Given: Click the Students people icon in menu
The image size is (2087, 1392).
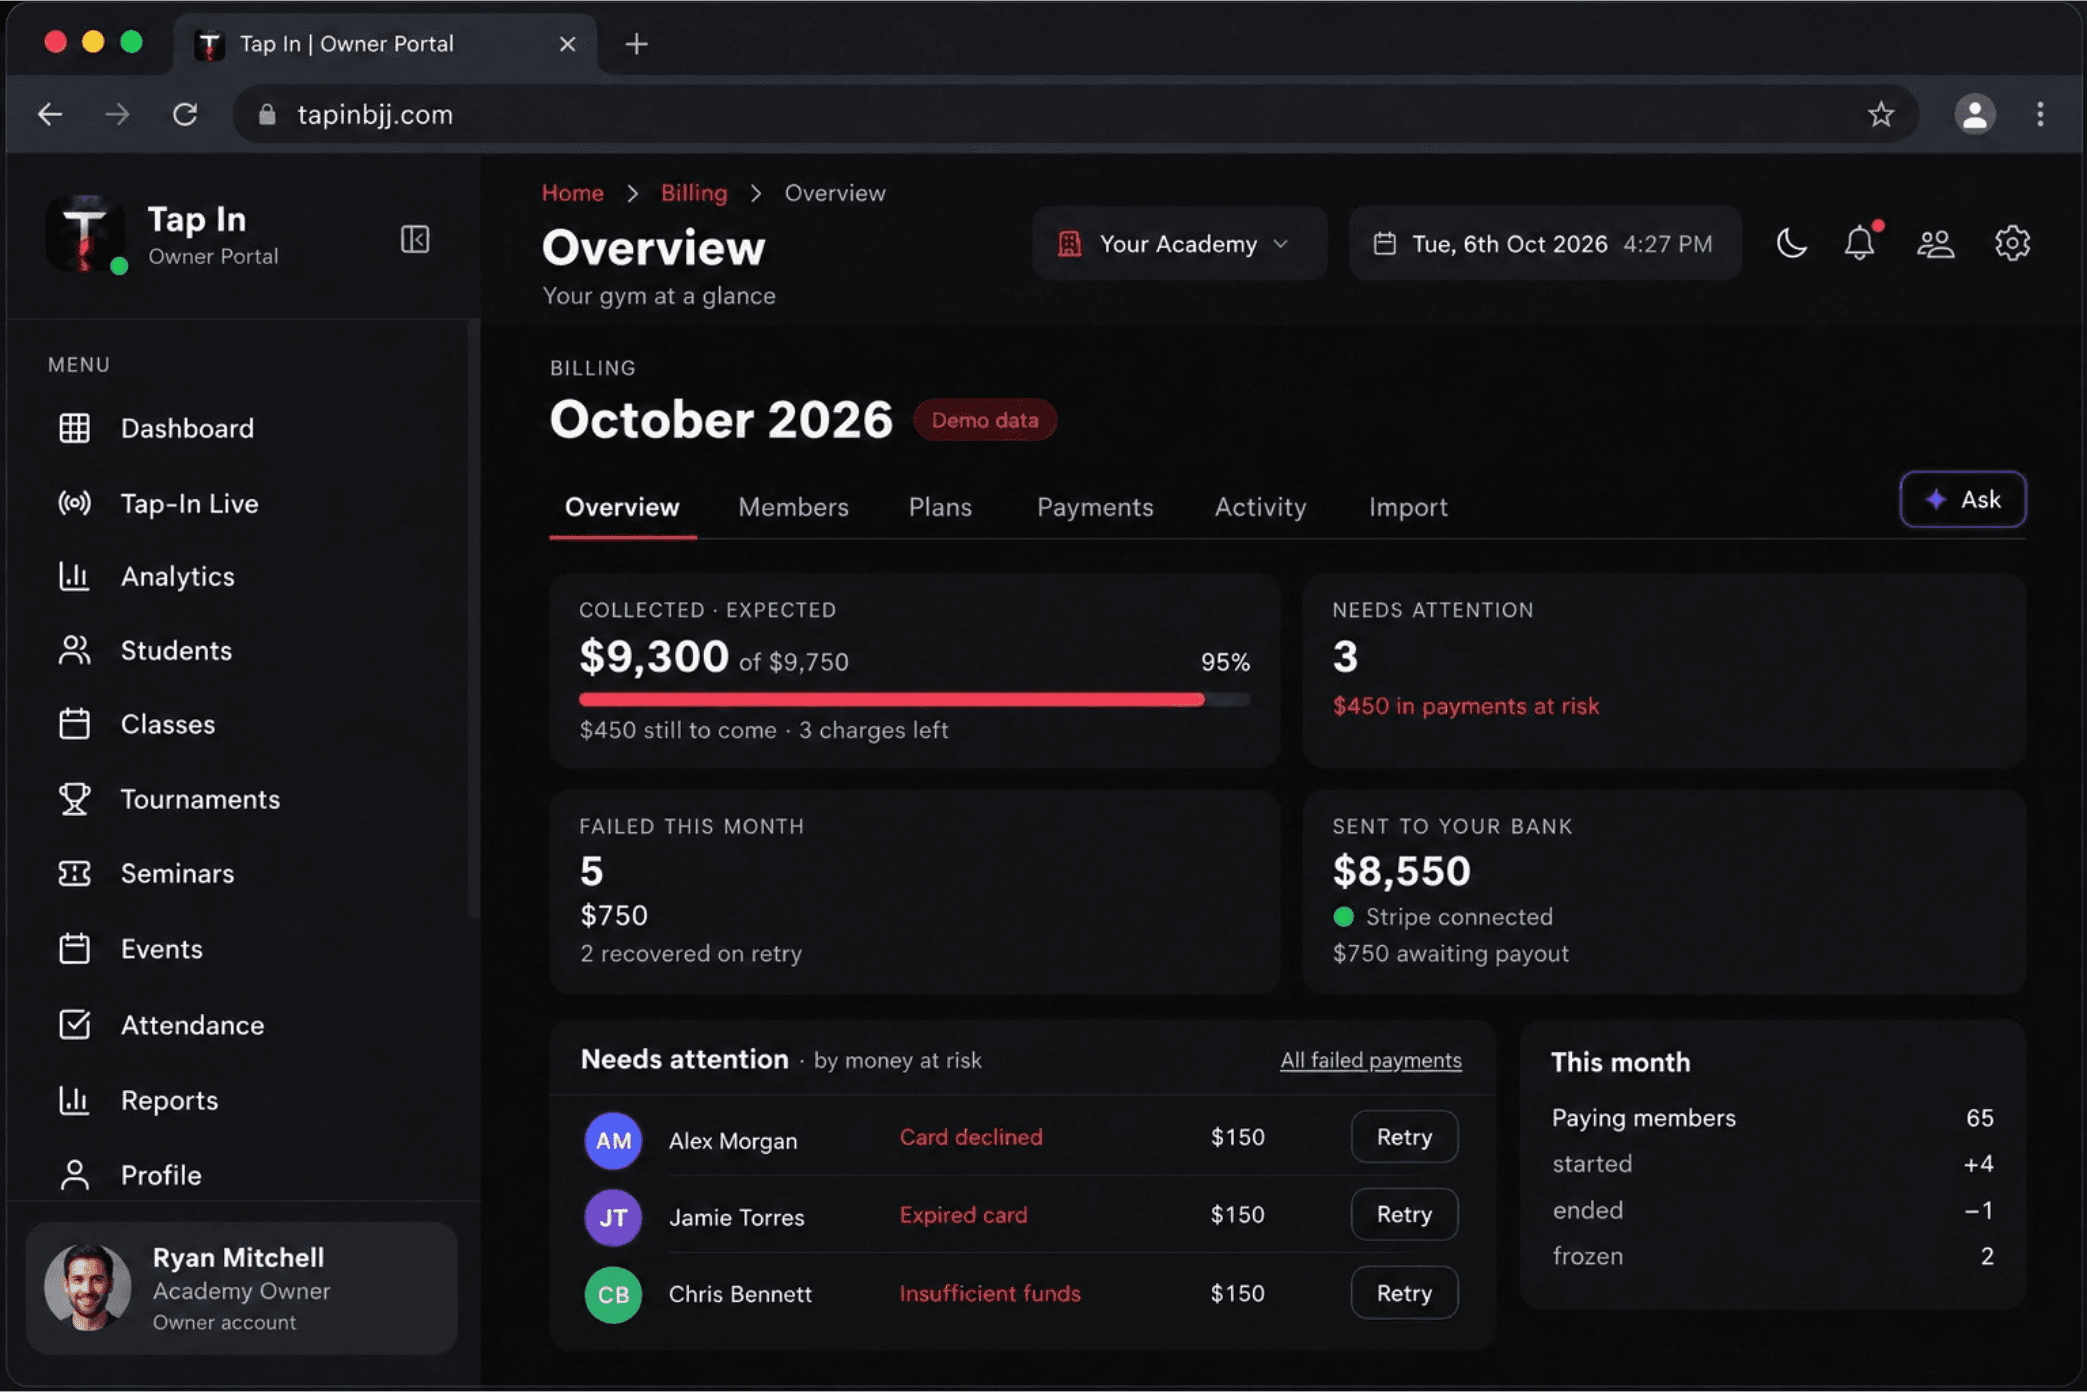Looking at the screenshot, I should [74, 650].
